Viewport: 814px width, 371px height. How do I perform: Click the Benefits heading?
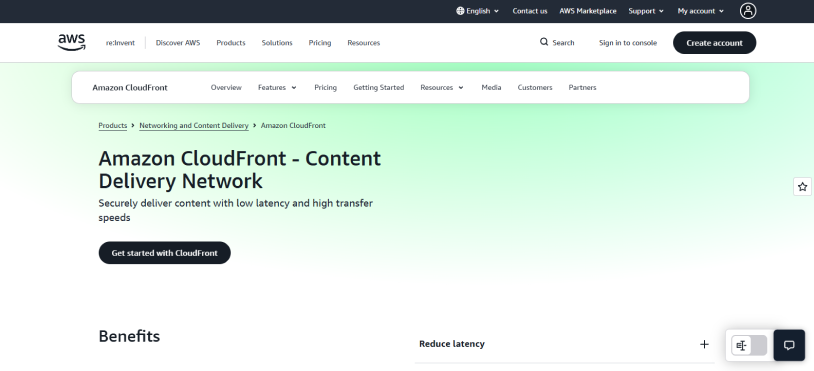point(129,336)
